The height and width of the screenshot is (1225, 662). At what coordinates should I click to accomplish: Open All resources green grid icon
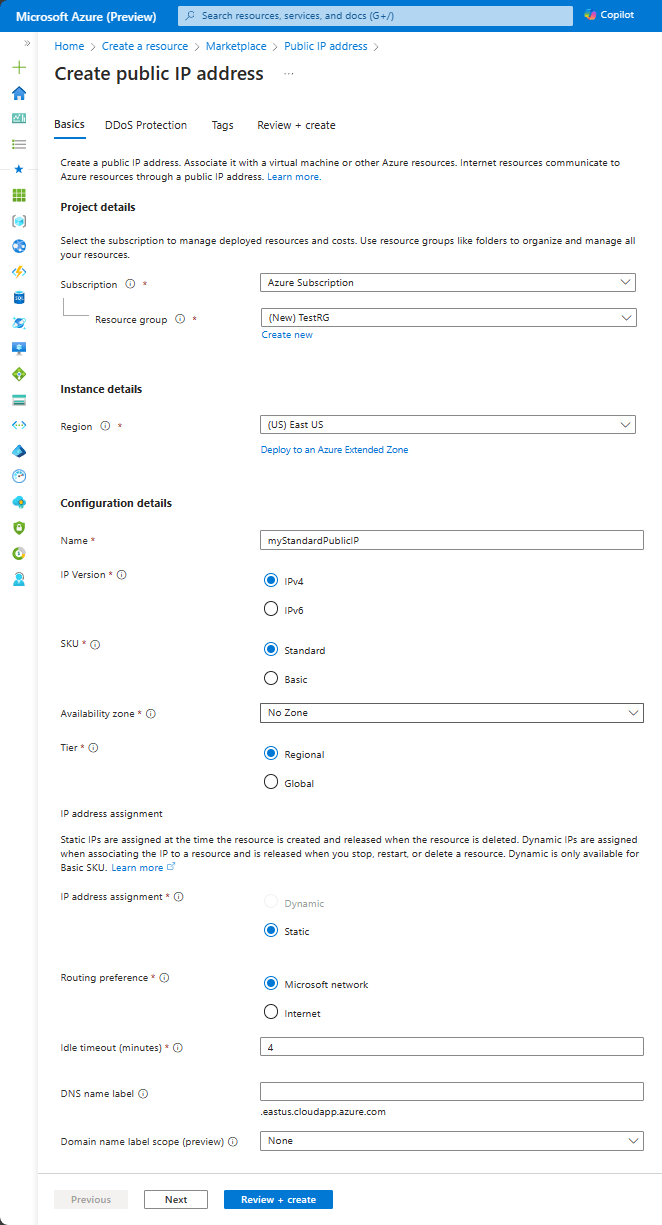(19, 195)
